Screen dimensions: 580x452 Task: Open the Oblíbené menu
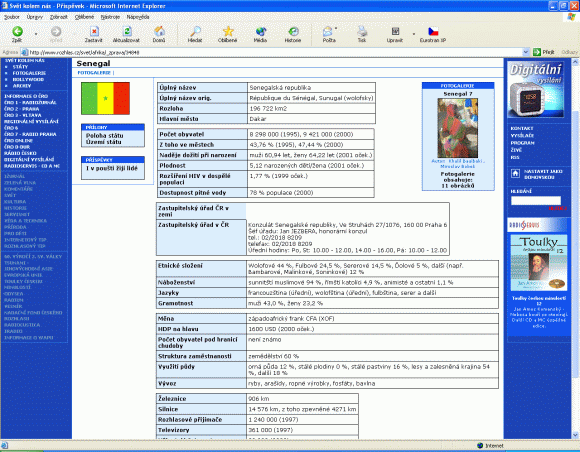[x=84, y=17]
